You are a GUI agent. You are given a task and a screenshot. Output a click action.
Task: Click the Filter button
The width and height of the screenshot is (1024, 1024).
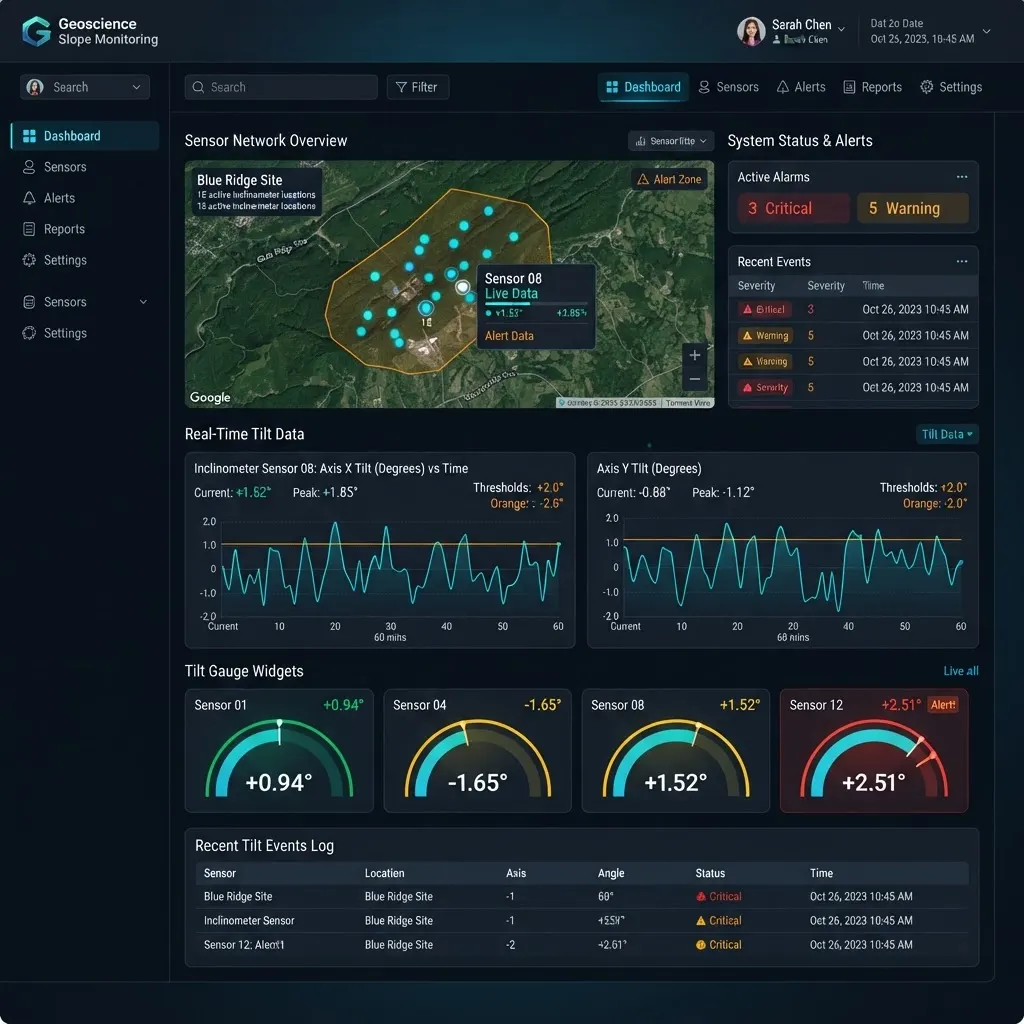tap(417, 87)
